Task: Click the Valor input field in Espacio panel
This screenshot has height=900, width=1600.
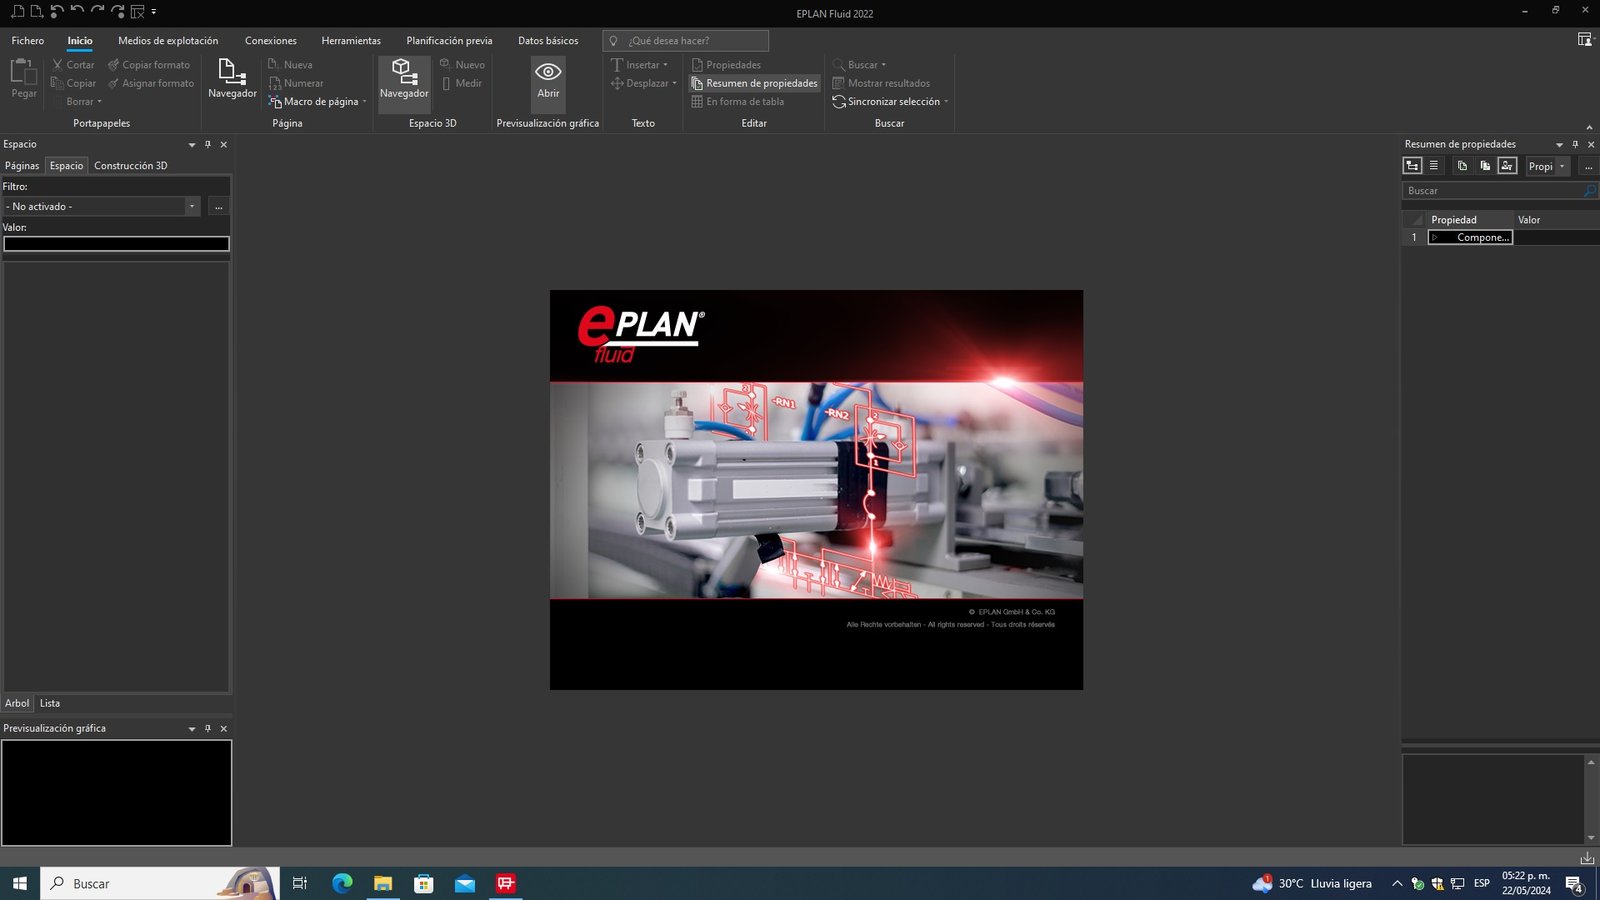Action: coord(116,243)
